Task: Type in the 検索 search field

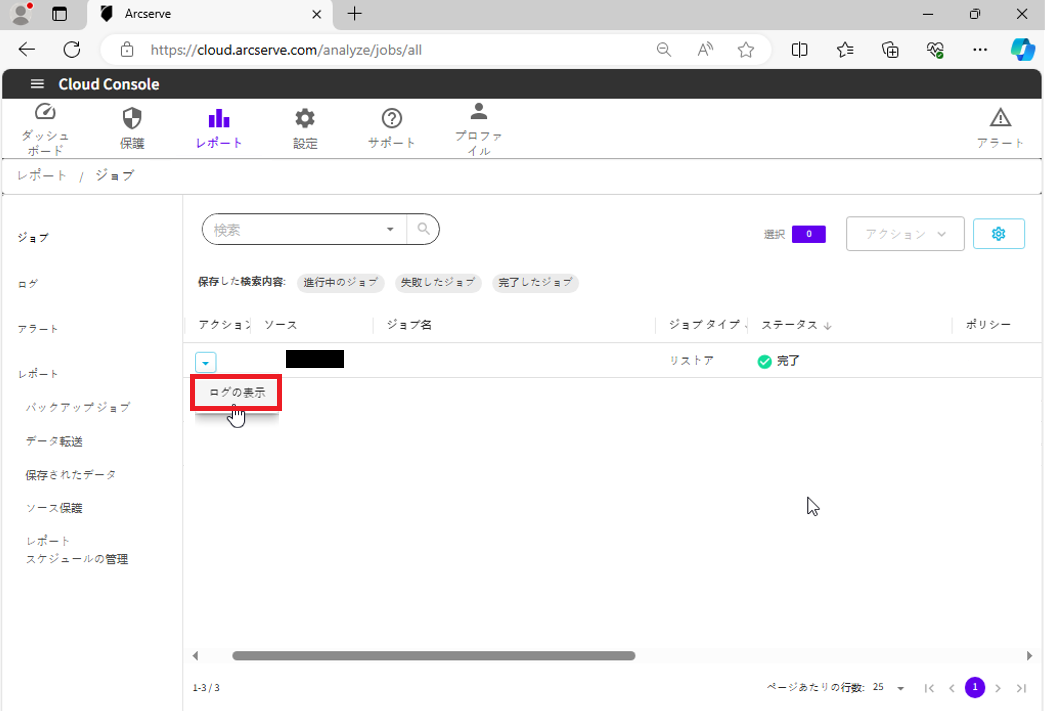Action: tap(295, 229)
